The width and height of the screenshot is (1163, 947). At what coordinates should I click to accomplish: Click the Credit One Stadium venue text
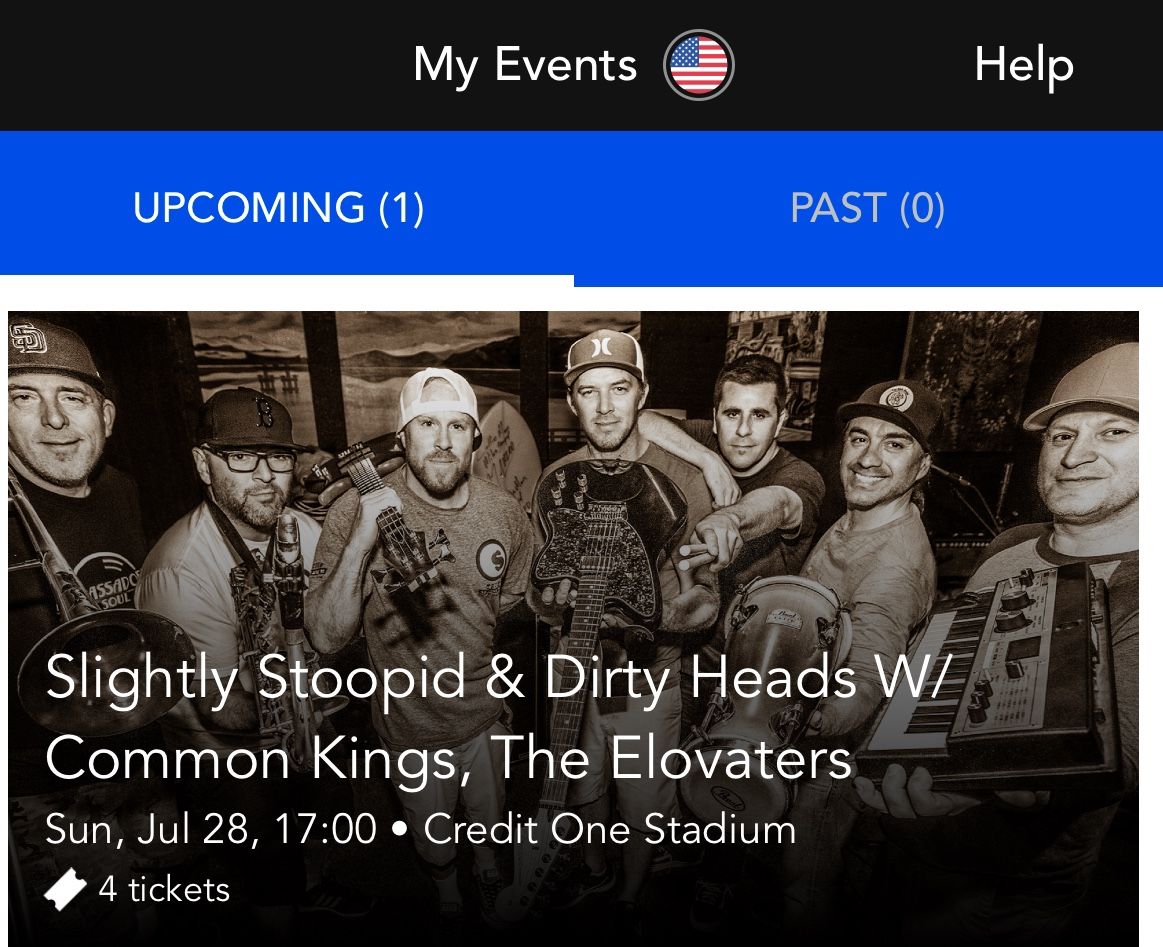coord(609,829)
